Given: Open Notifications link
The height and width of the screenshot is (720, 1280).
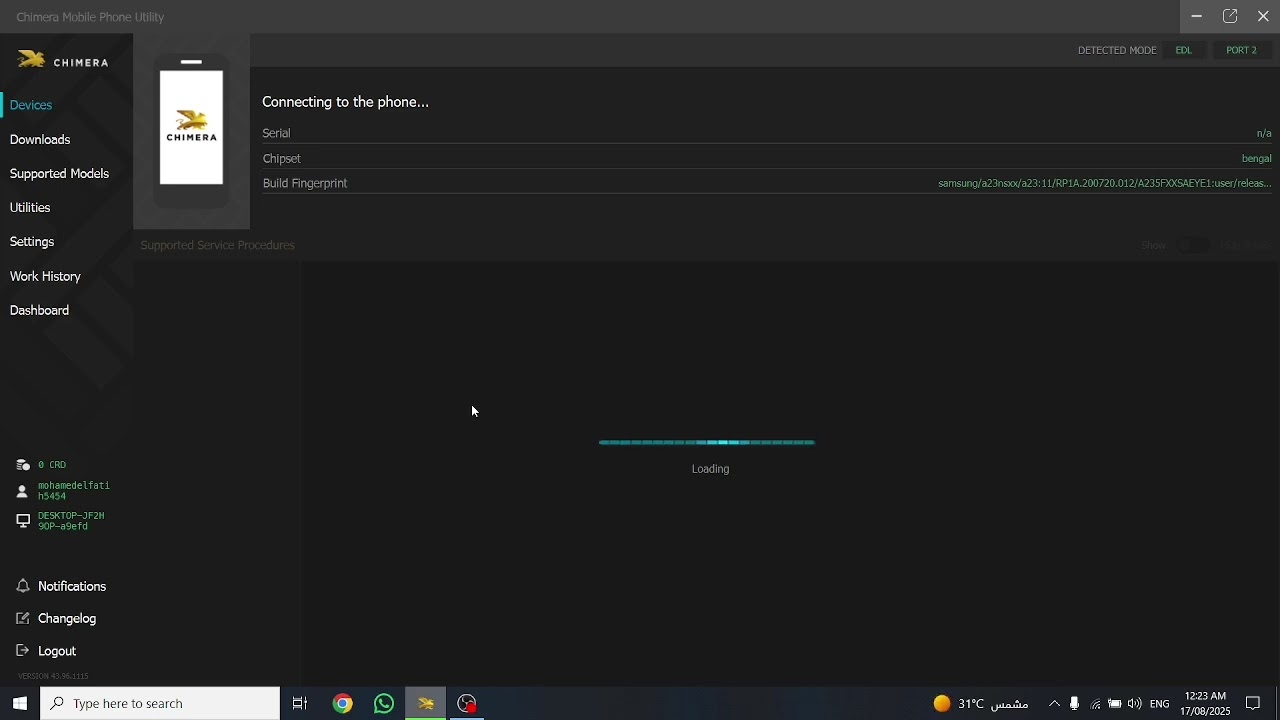Looking at the screenshot, I should pos(72,587).
